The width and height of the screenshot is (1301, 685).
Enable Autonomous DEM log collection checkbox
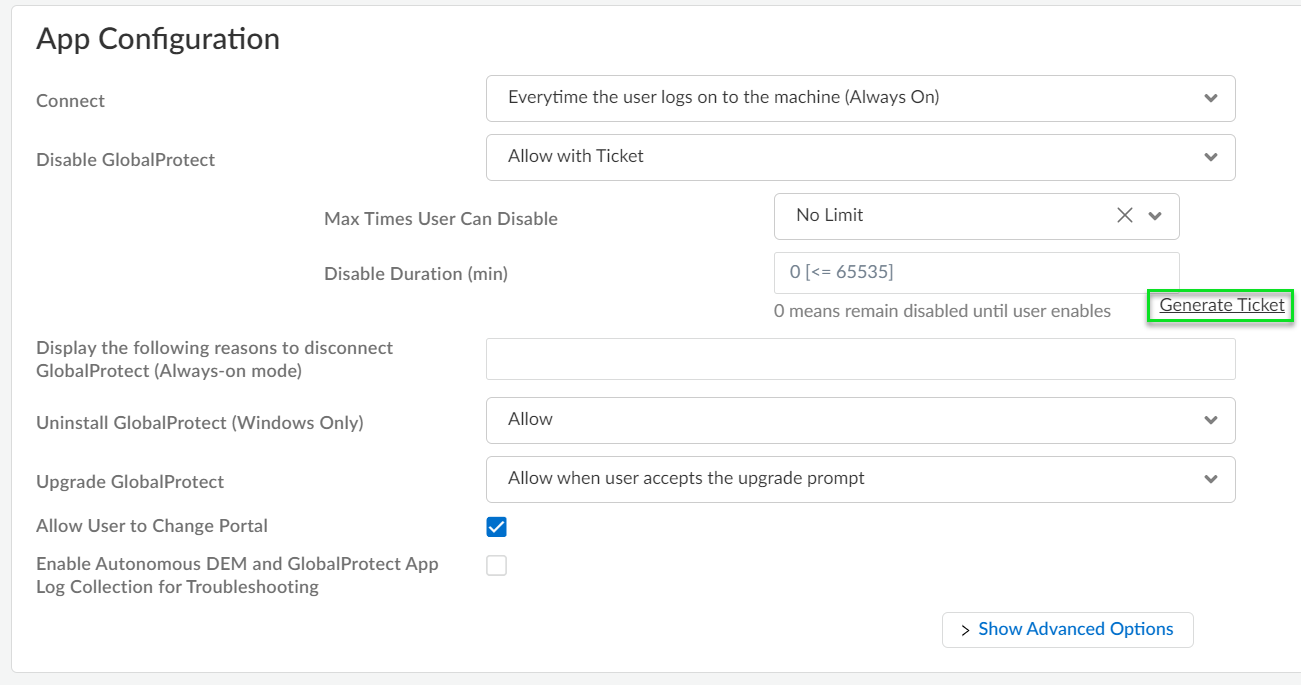click(x=496, y=566)
